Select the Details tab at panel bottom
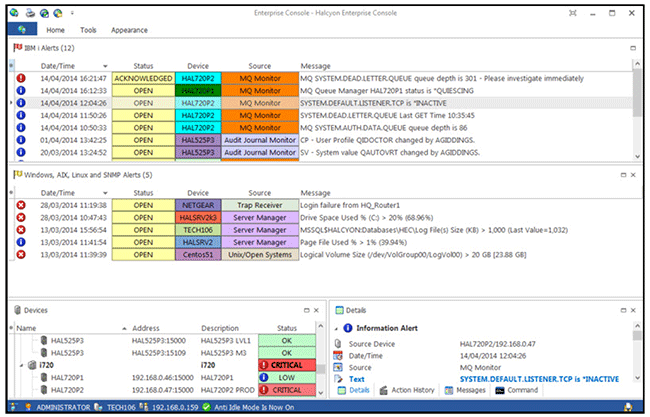 (353, 390)
